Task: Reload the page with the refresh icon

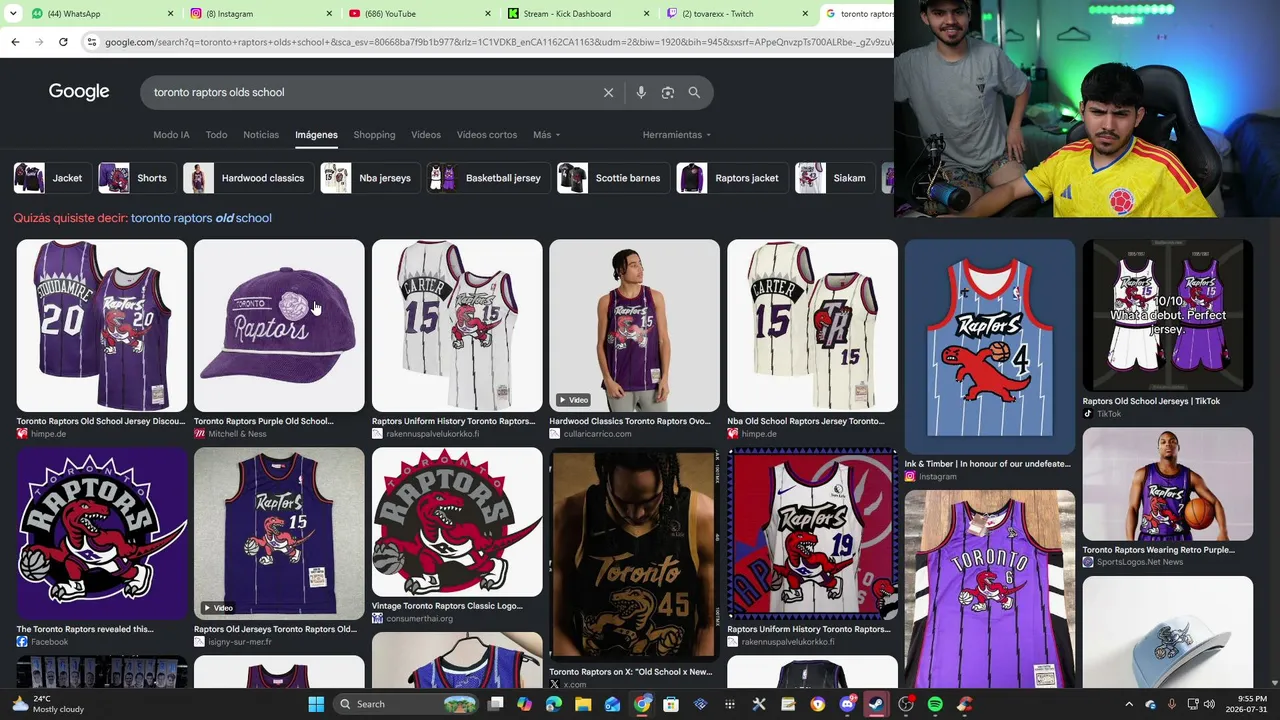Action: (x=63, y=42)
